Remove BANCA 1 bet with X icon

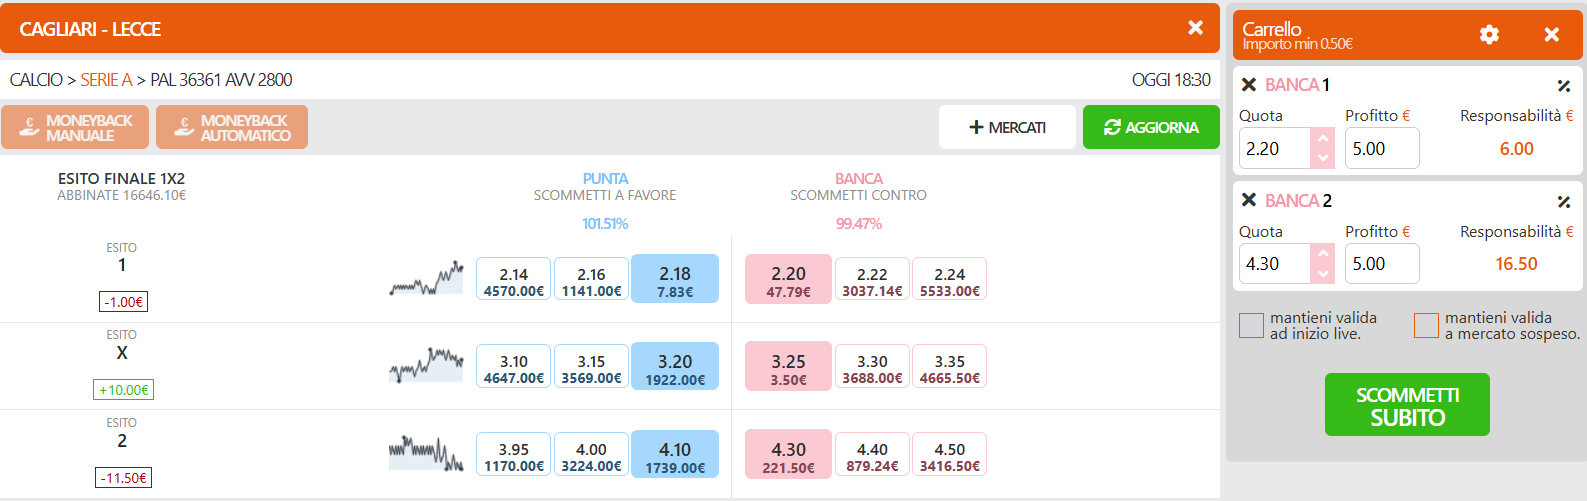(x=1249, y=85)
